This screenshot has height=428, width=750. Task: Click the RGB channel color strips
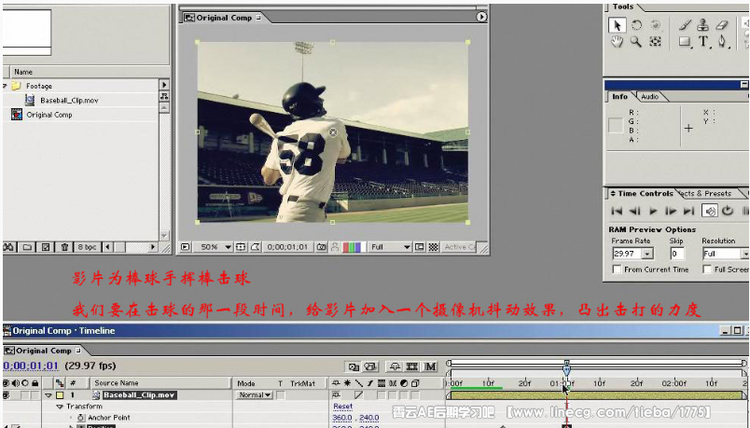(x=352, y=247)
